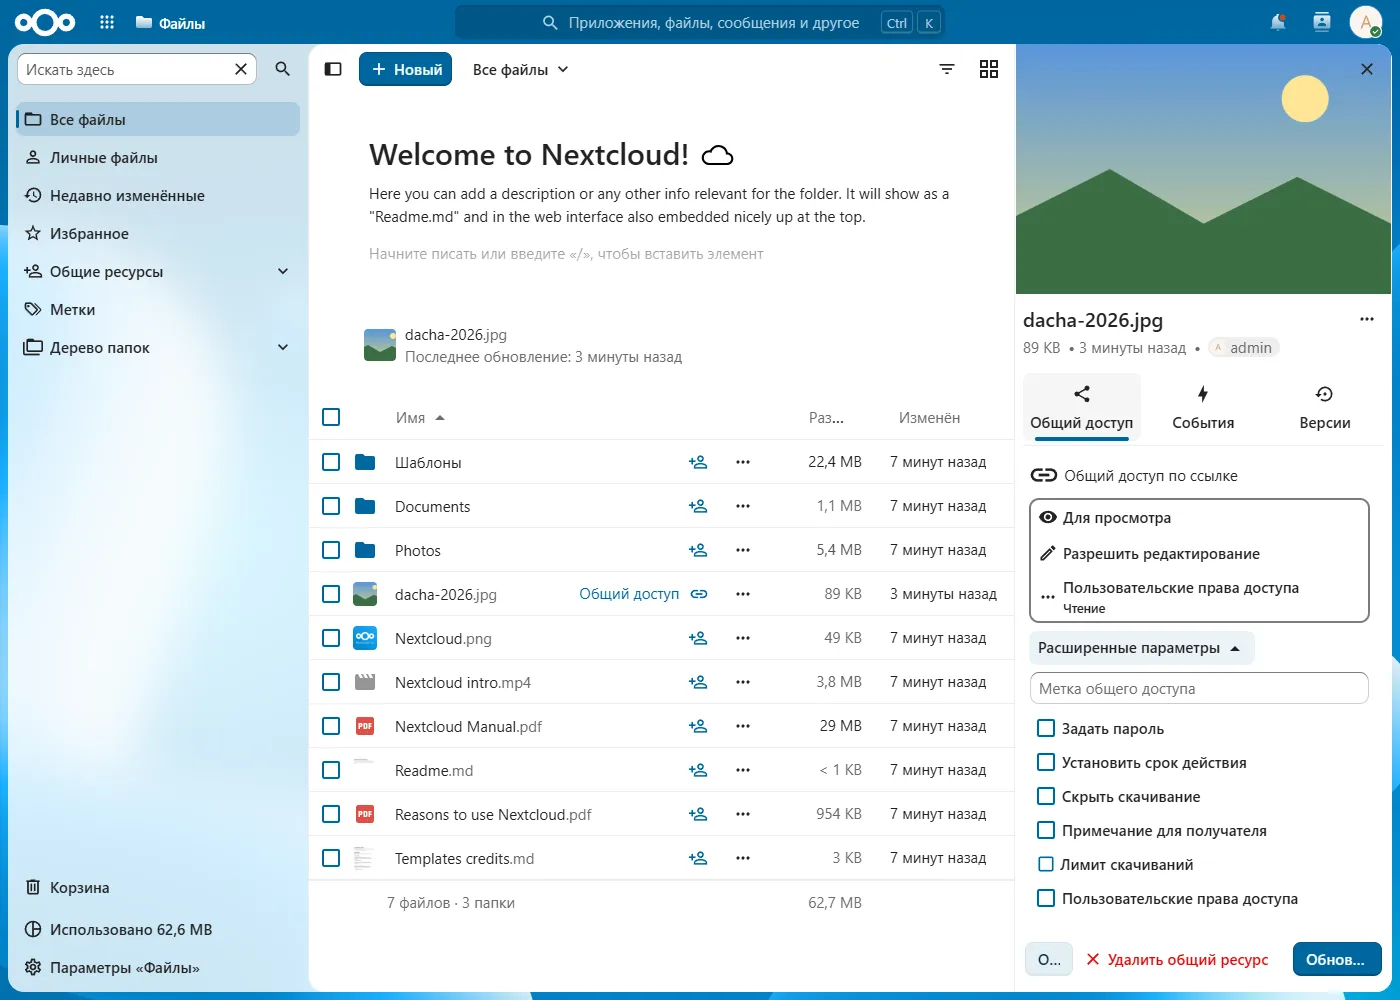The width and height of the screenshot is (1400, 1000).
Task: Open Параметры «Файлы» settings
Action: pyautogui.click(x=158, y=967)
